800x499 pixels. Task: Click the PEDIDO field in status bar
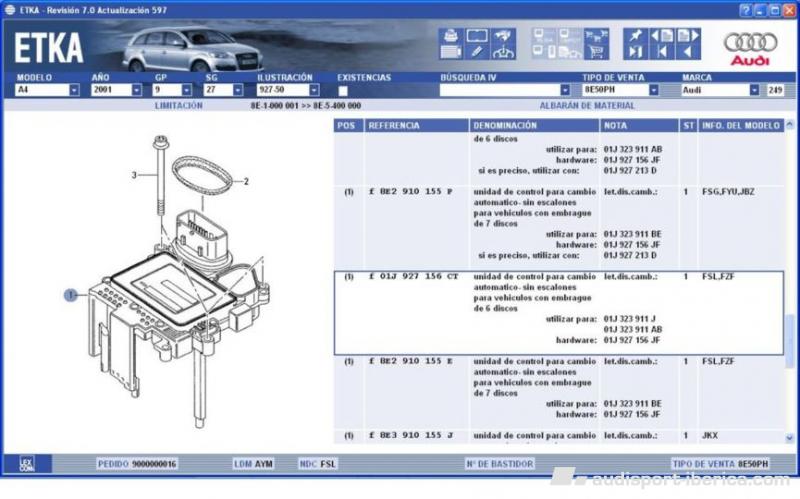(137, 464)
